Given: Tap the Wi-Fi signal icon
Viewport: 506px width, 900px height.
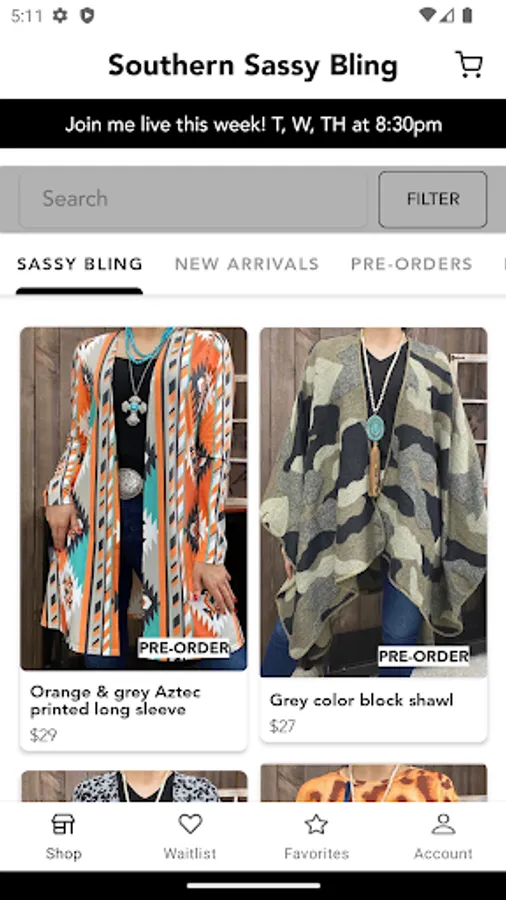Looking at the screenshot, I should pos(427,15).
